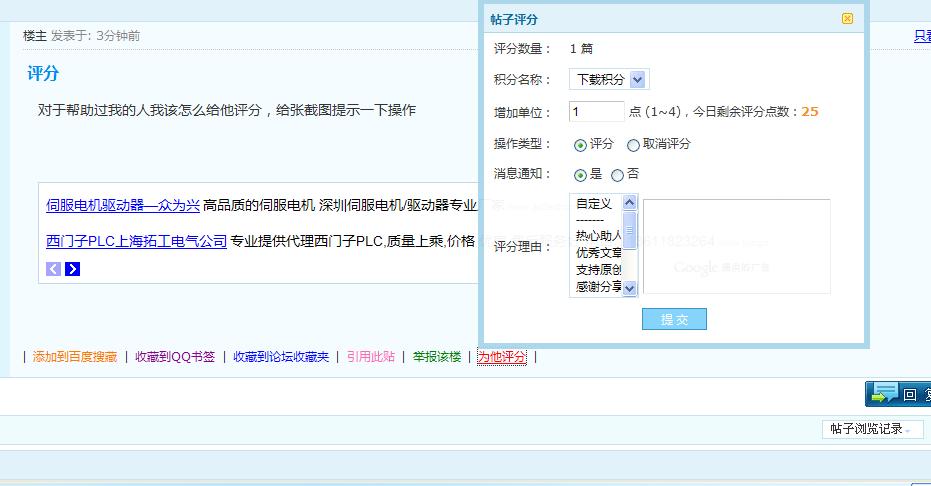Viewport: 931px width, 486px height.
Task: Click the previous ad arrow icon
Action: (54, 269)
